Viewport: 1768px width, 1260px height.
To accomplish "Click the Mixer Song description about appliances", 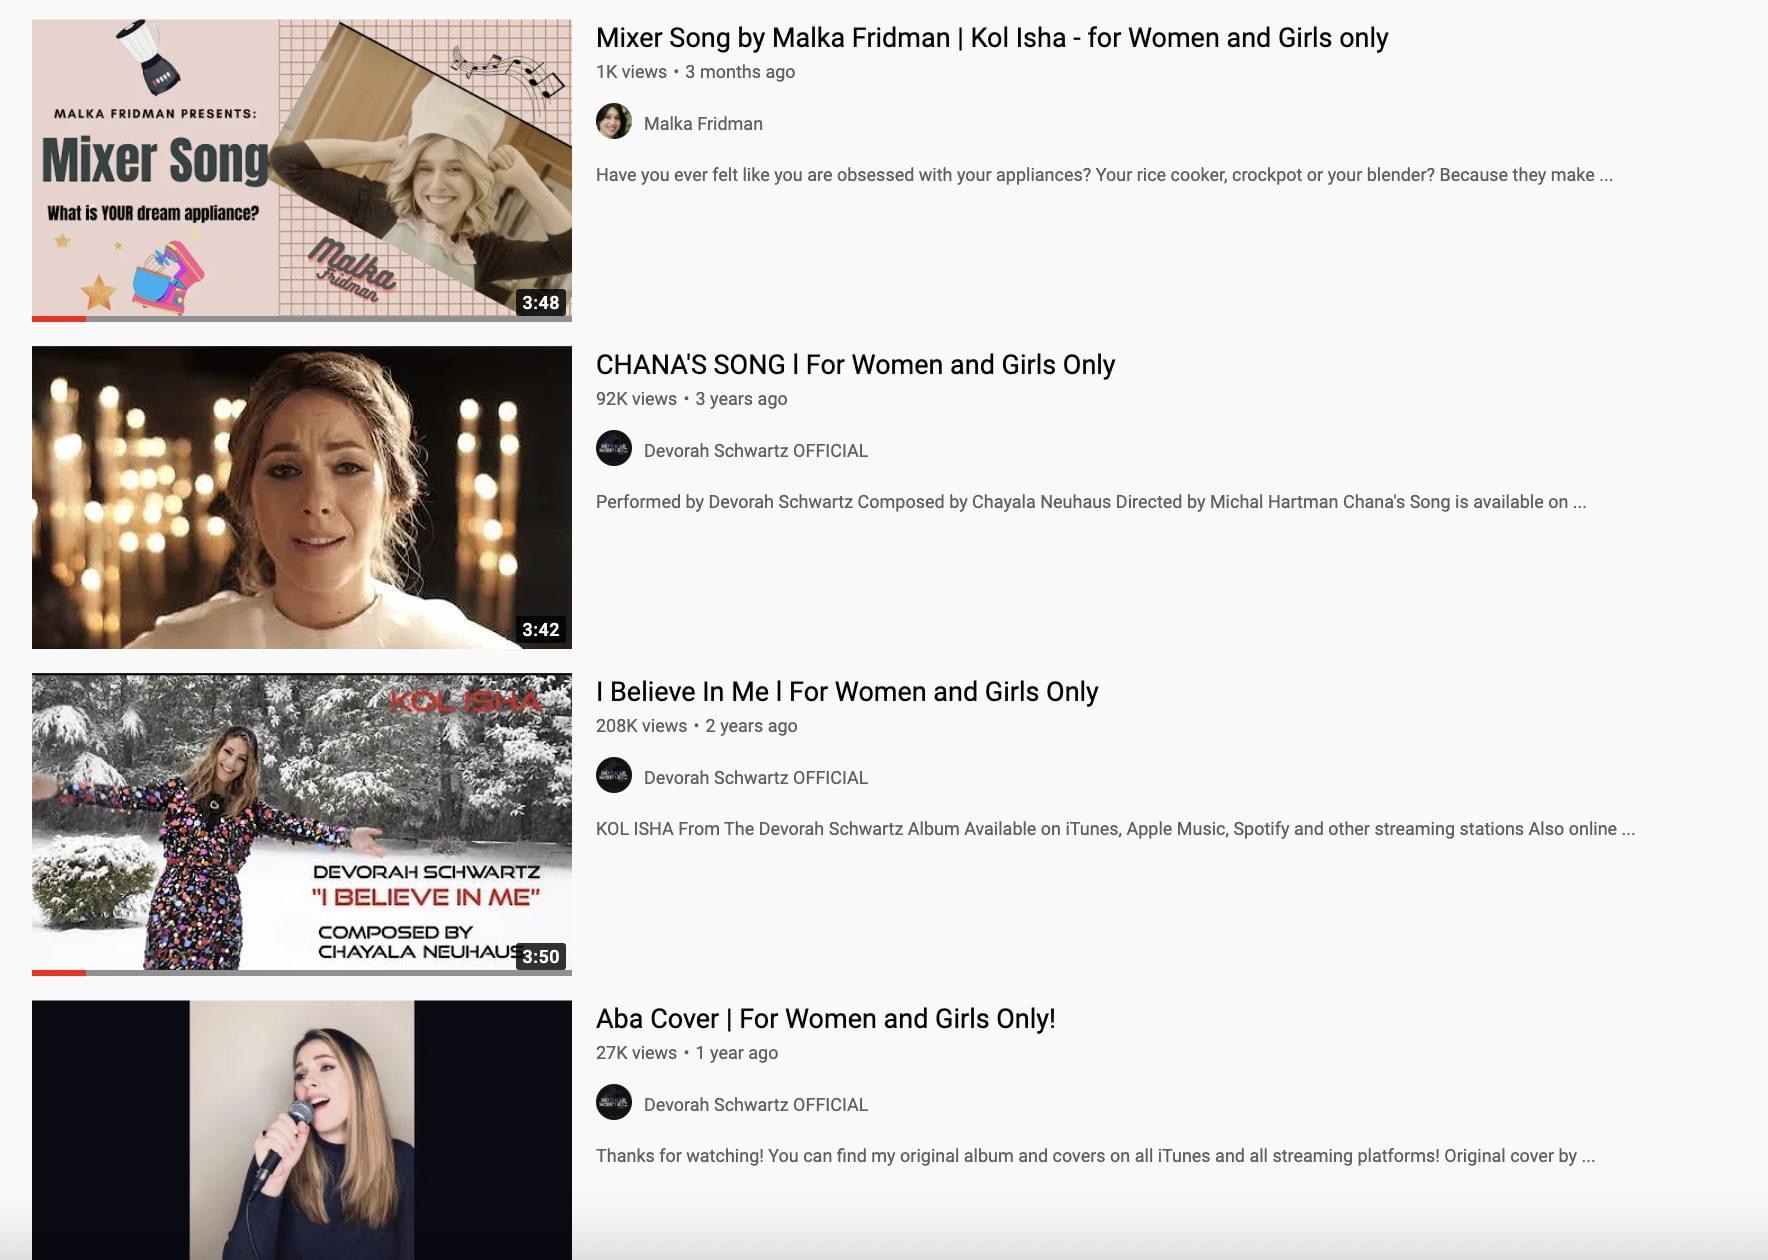I will pyautogui.click(x=1104, y=175).
